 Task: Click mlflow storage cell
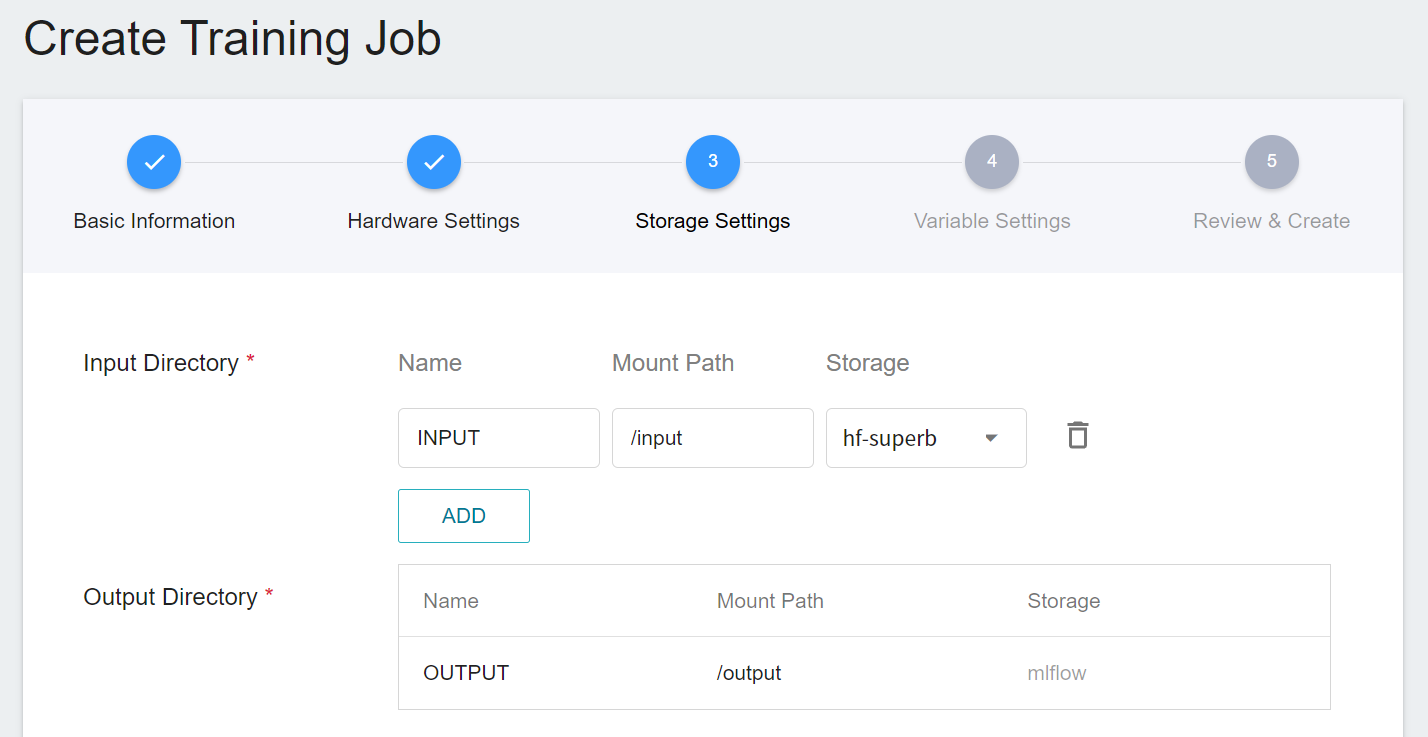pos(1057,673)
